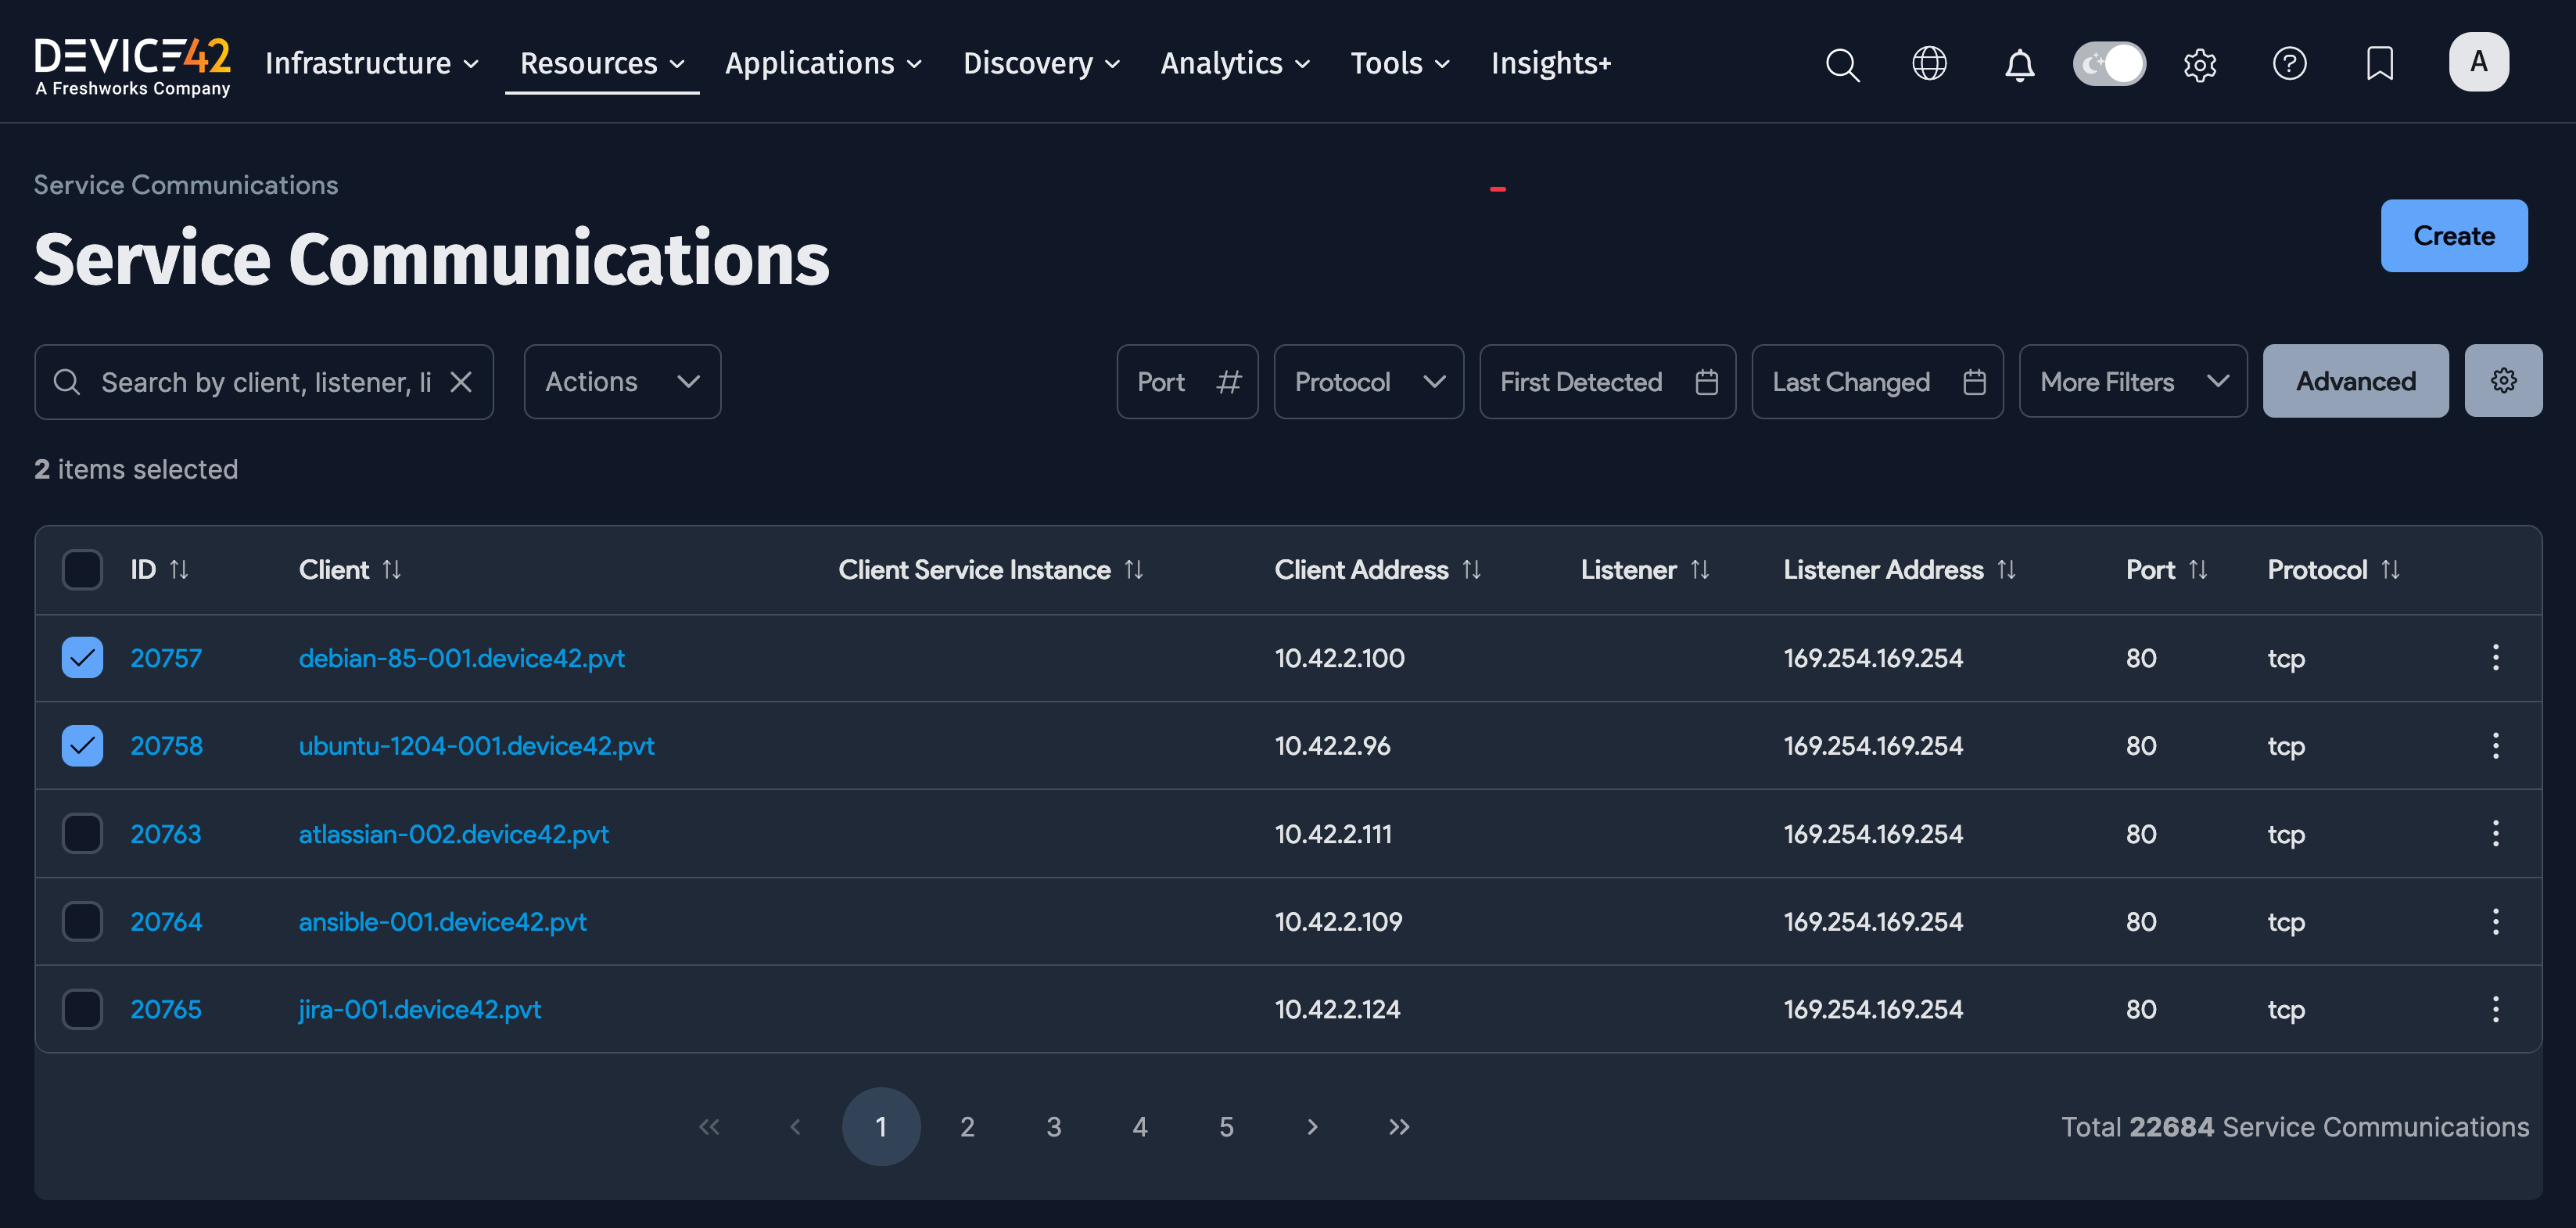Open notifications via the bell icon
The image size is (2576, 1228).
tap(2019, 63)
